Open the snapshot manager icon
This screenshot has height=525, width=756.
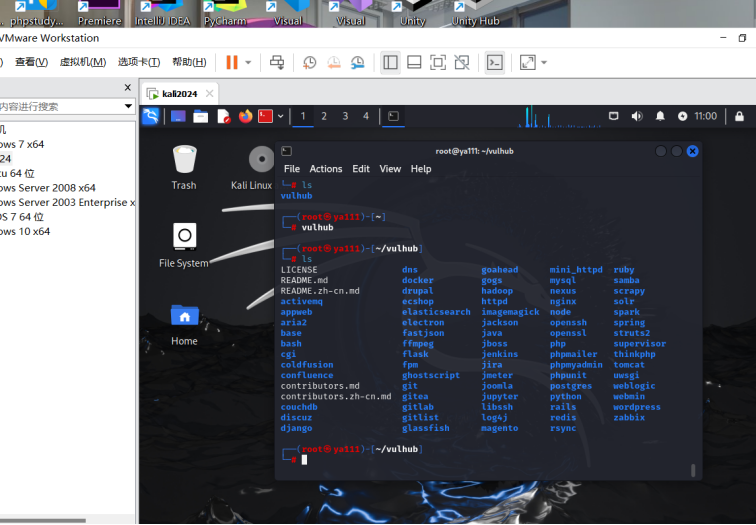(x=358, y=62)
